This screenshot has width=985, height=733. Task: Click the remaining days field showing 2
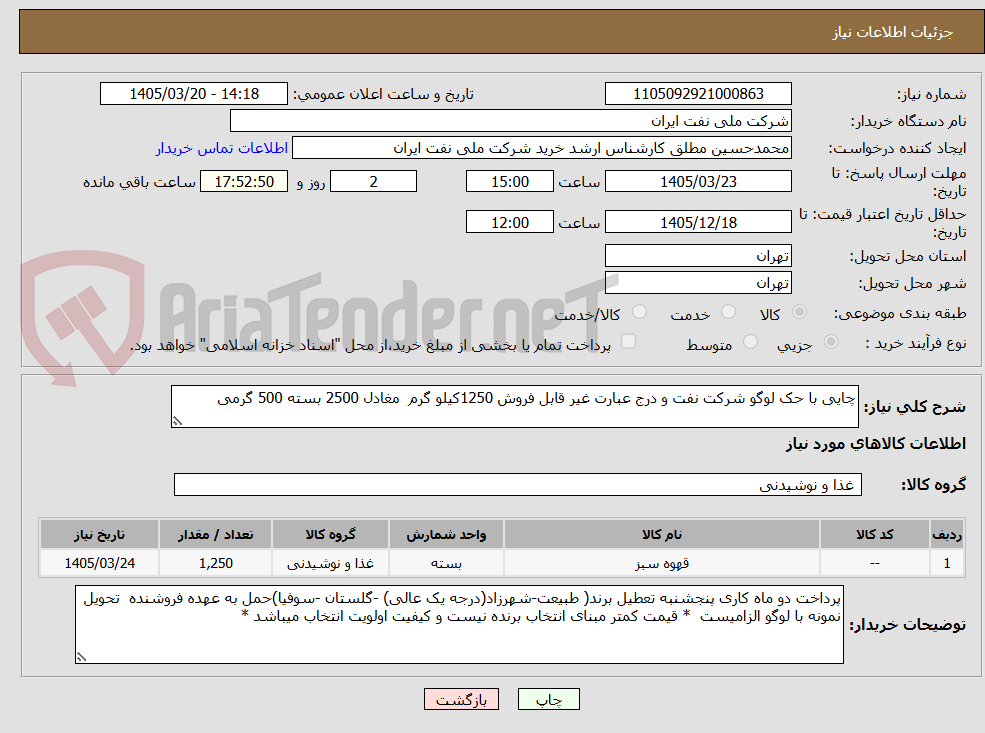373,182
